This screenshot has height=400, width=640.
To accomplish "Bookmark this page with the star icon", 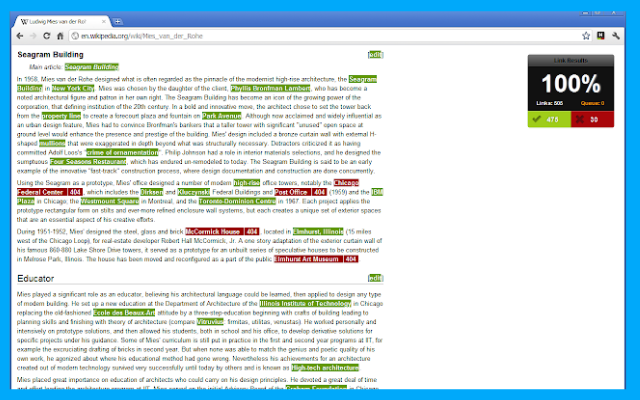I will point(586,36).
